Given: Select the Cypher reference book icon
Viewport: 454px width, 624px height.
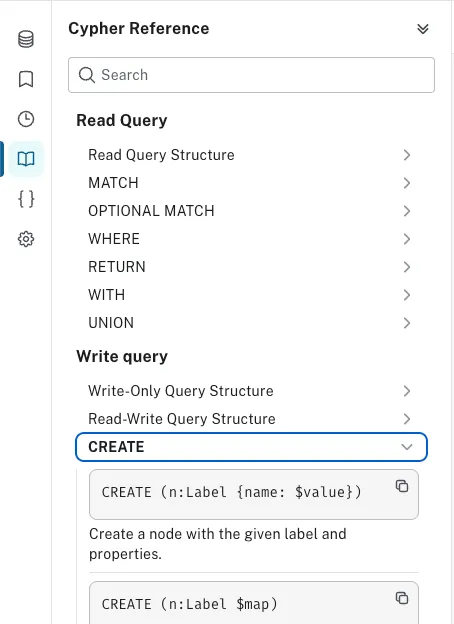Looking at the screenshot, I should pos(26,159).
